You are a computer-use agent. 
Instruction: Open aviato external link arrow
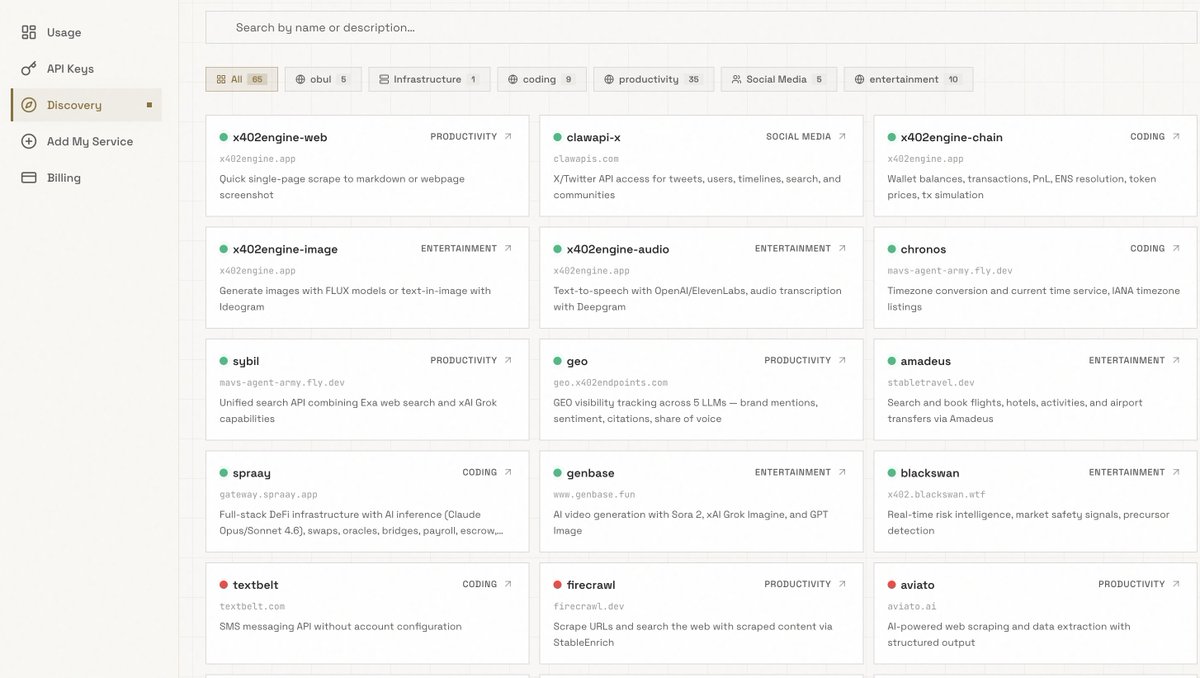1176,584
